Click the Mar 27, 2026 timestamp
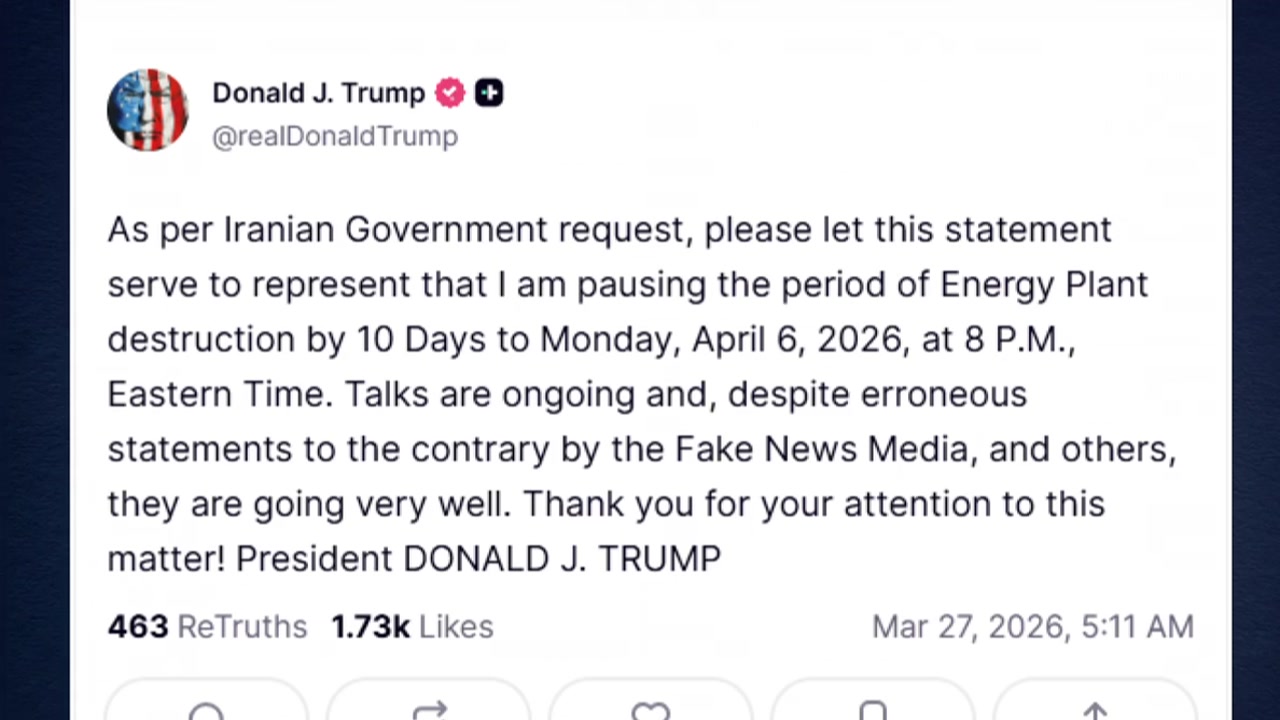This screenshot has width=1280, height=720. pyautogui.click(x=1032, y=627)
